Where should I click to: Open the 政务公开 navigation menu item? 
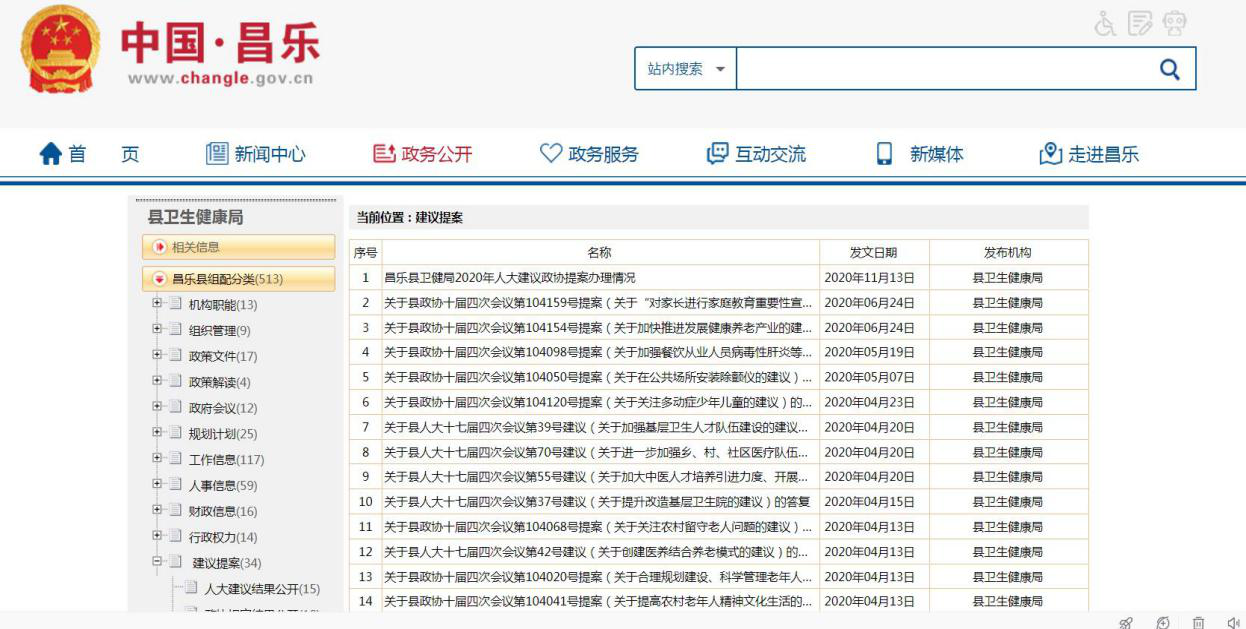422,154
